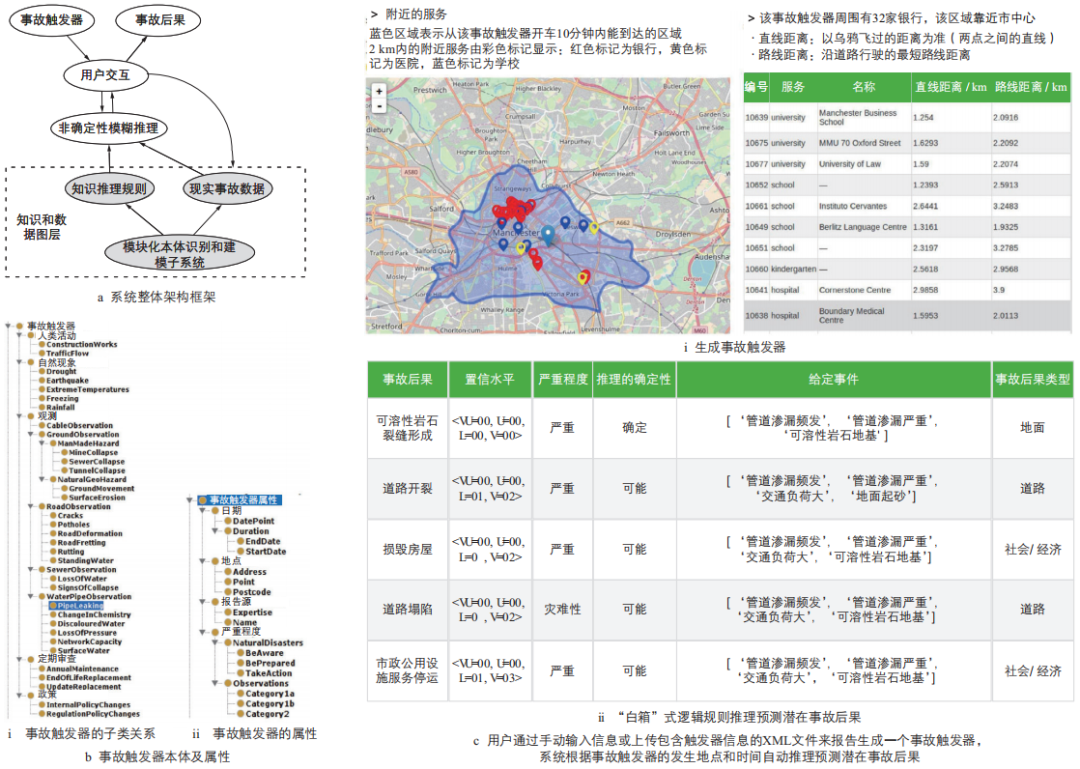The image size is (1080, 769).
Task: Collapse the NaturalDisasters property branch
Action: click(x=216, y=642)
